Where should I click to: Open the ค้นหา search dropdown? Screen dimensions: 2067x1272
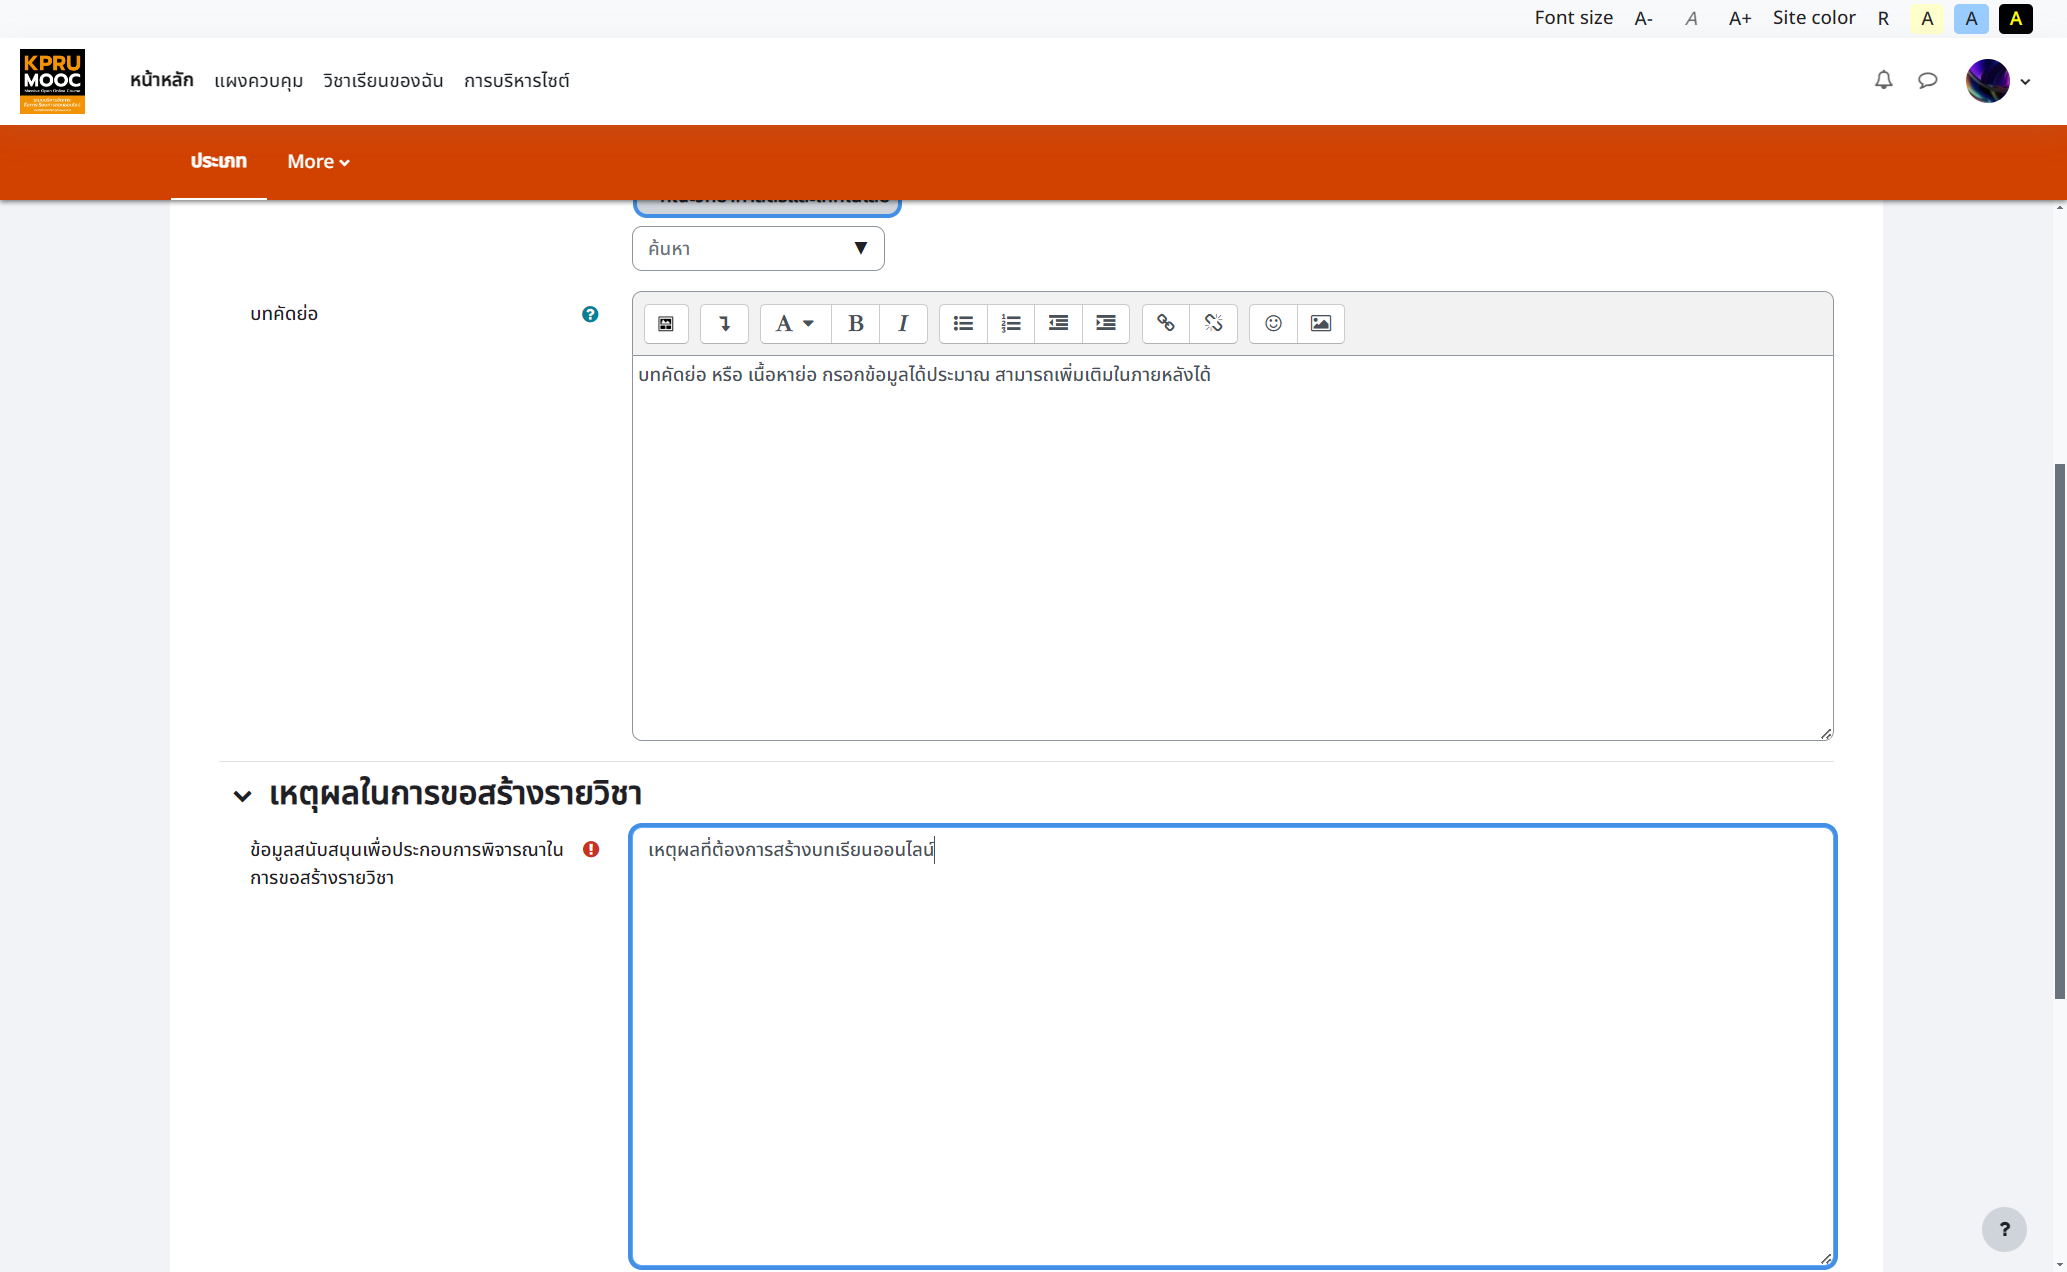758,248
